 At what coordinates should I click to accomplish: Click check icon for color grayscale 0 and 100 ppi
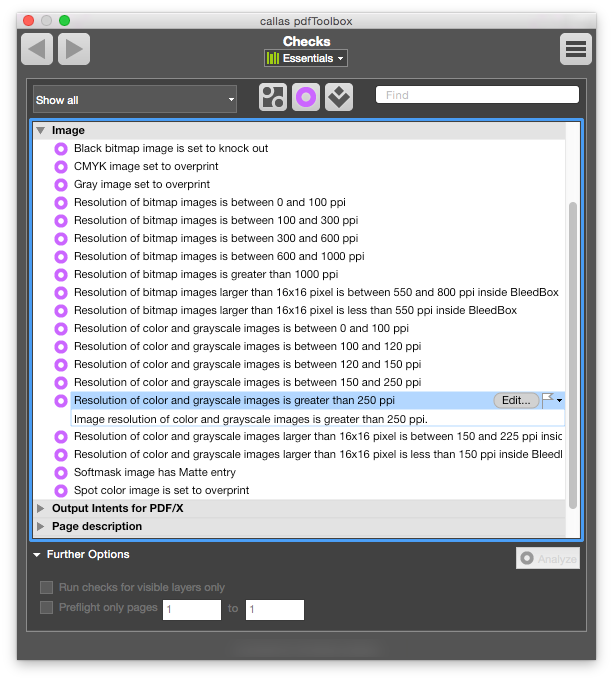(61, 329)
